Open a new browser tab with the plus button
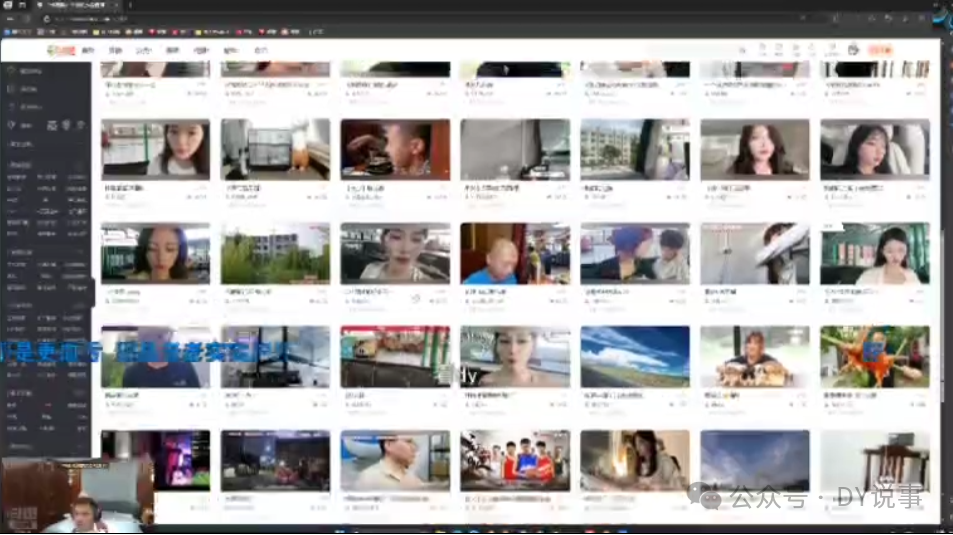Screen dimensions: 953x535 point(130,5)
